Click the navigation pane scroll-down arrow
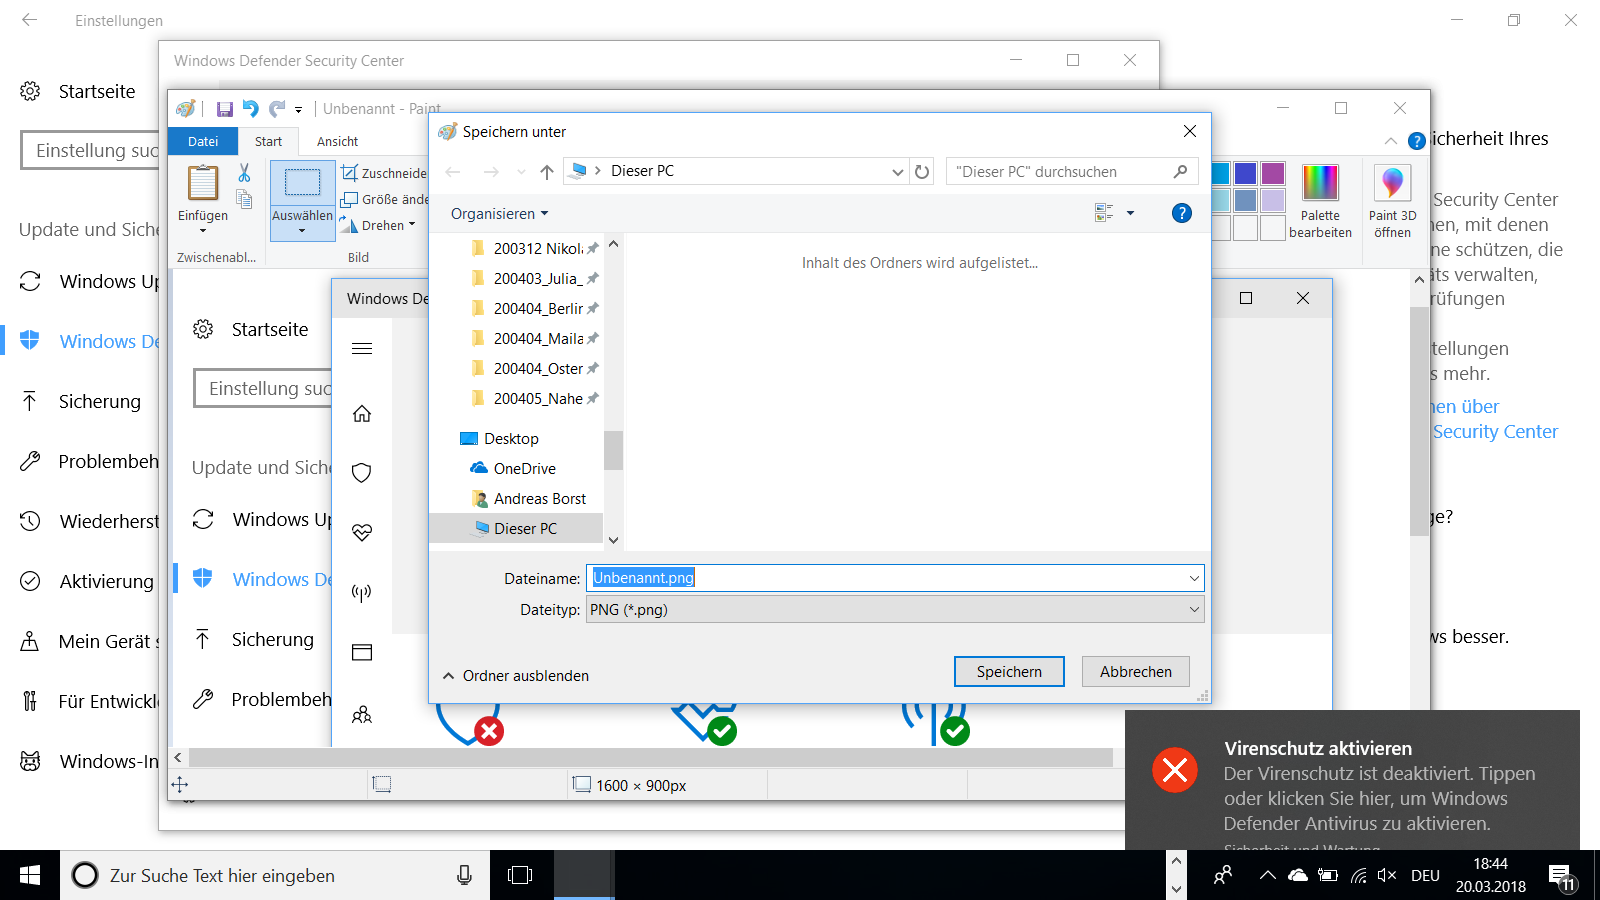1600x900 pixels. tap(614, 540)
